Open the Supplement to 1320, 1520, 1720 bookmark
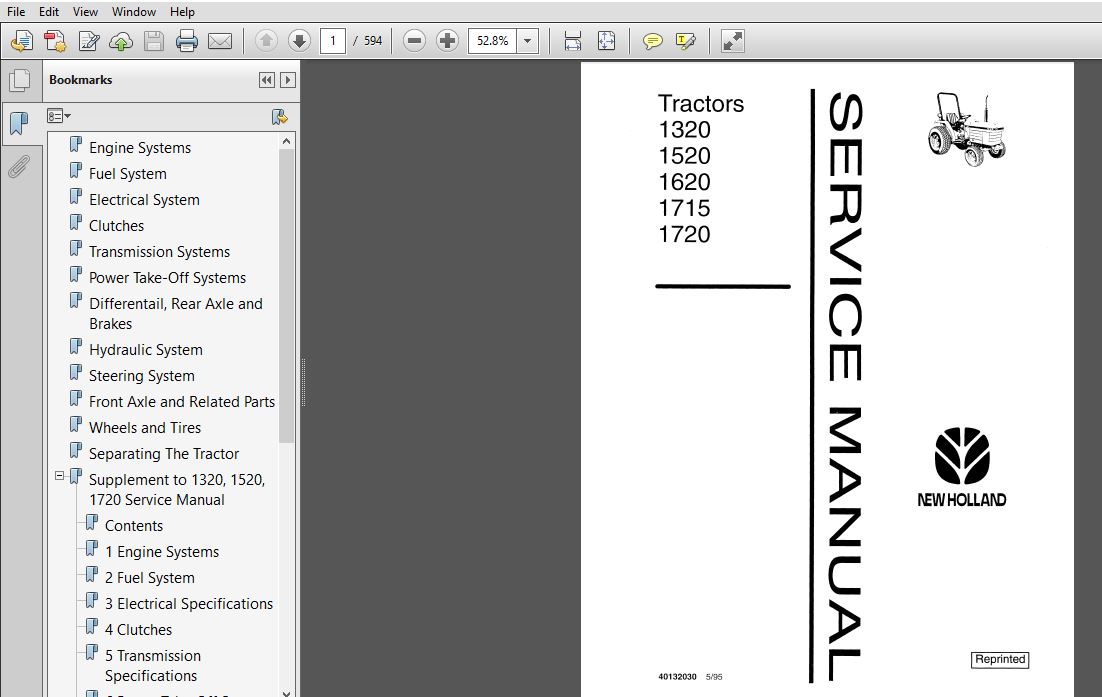 coord(177,489)
